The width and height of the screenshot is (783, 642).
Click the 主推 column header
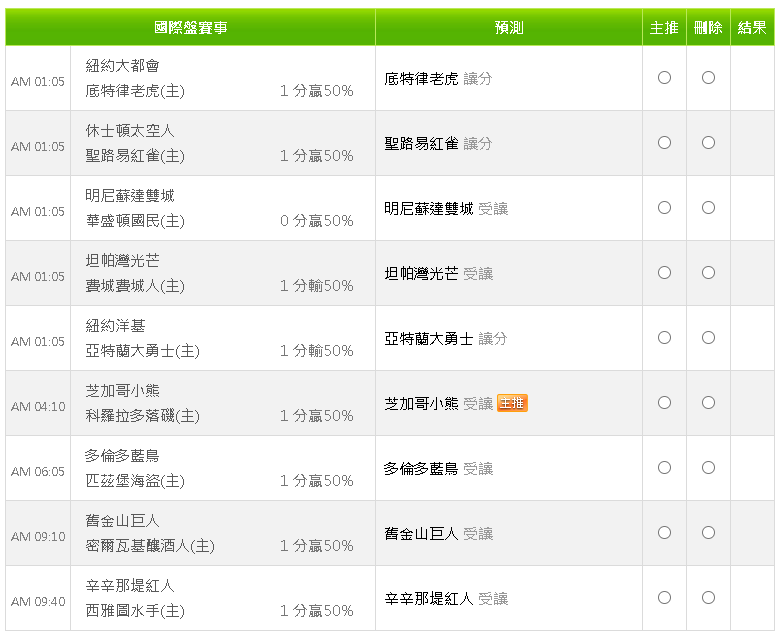(664, 27)
